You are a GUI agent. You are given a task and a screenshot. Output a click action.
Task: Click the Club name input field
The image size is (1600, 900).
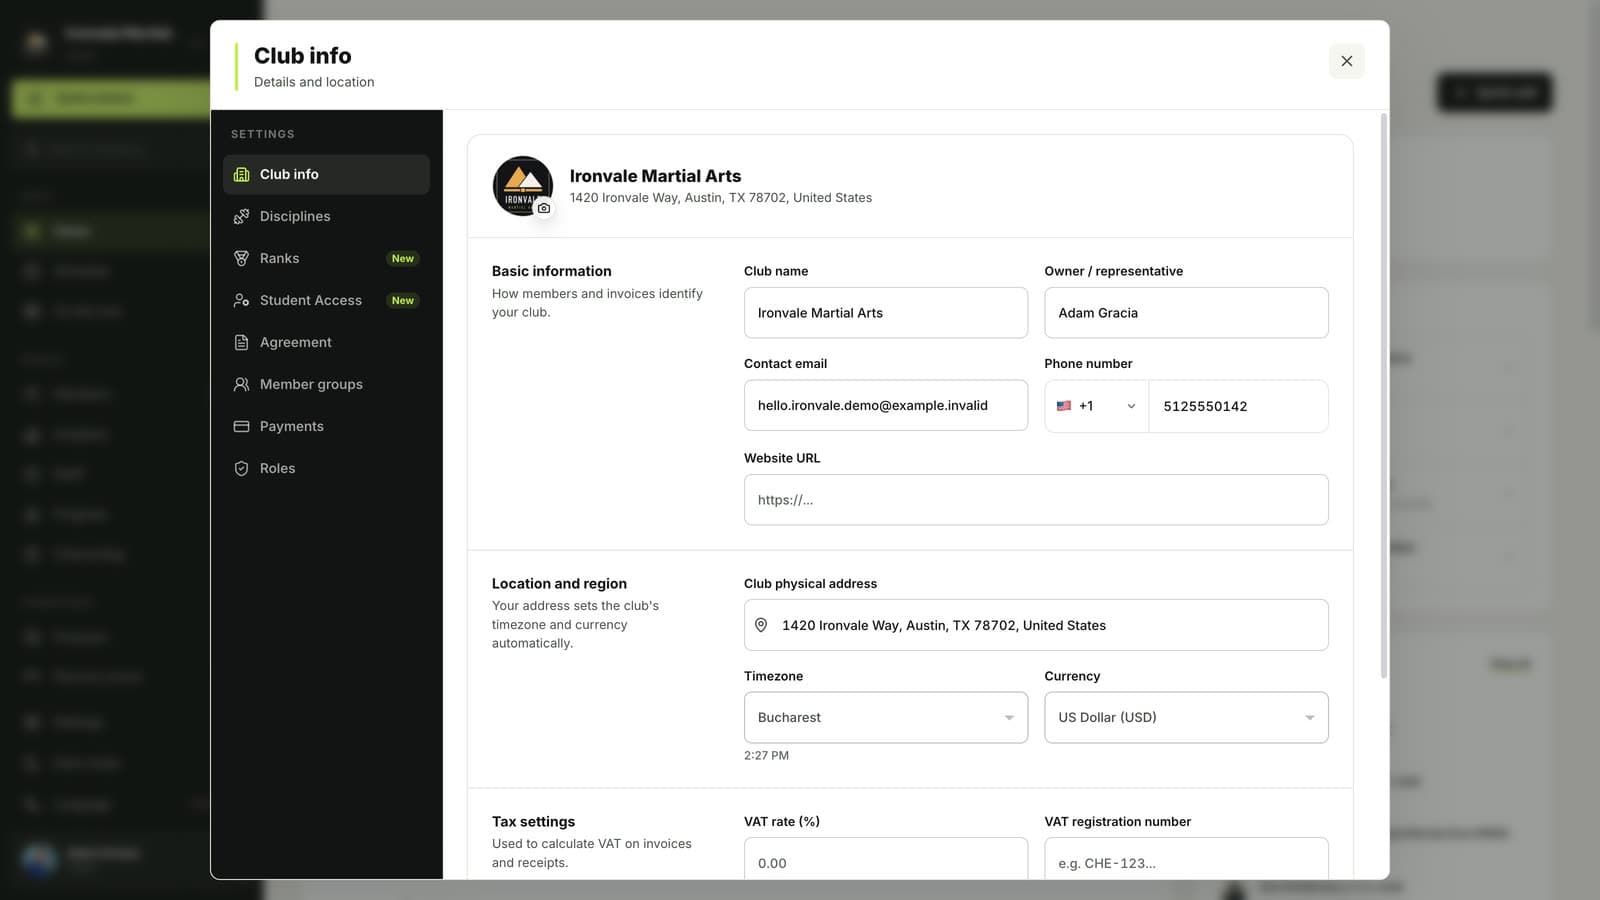click(x=886, y=313)
